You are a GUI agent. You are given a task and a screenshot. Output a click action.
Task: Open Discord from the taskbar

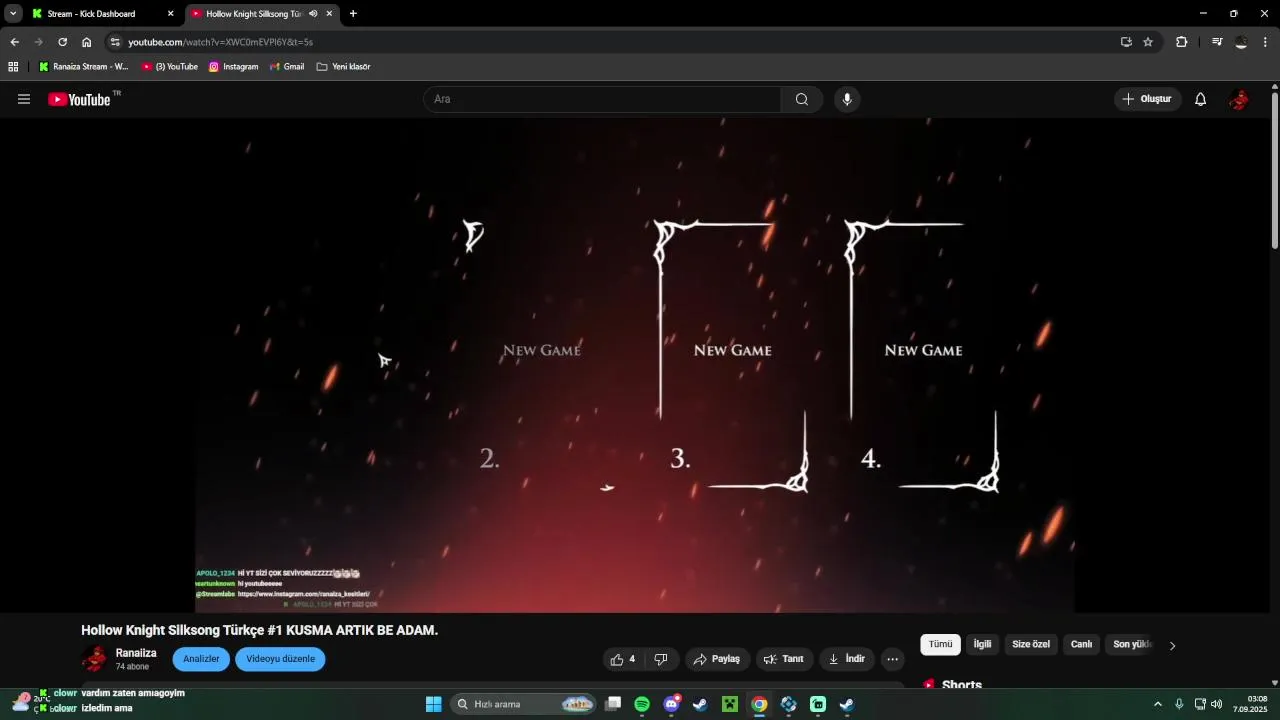coord(672,704)
